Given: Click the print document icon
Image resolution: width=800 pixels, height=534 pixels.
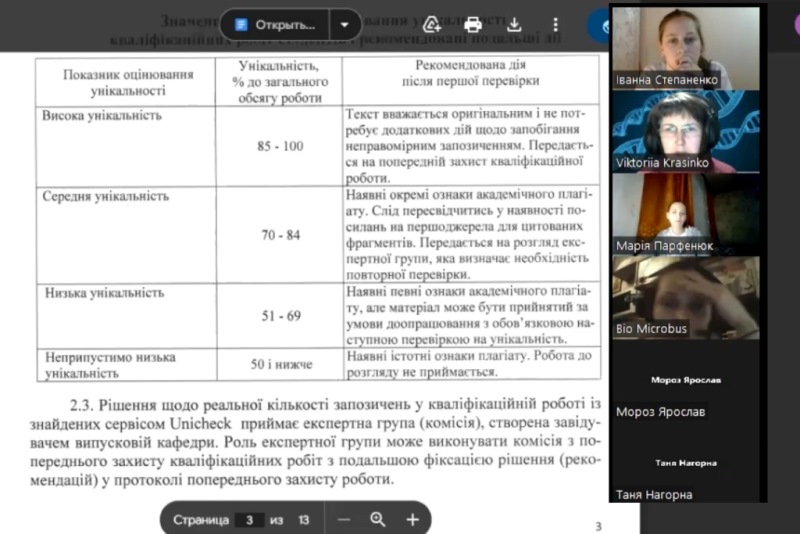Looking at the screenshot, I should tap(473, 24).
